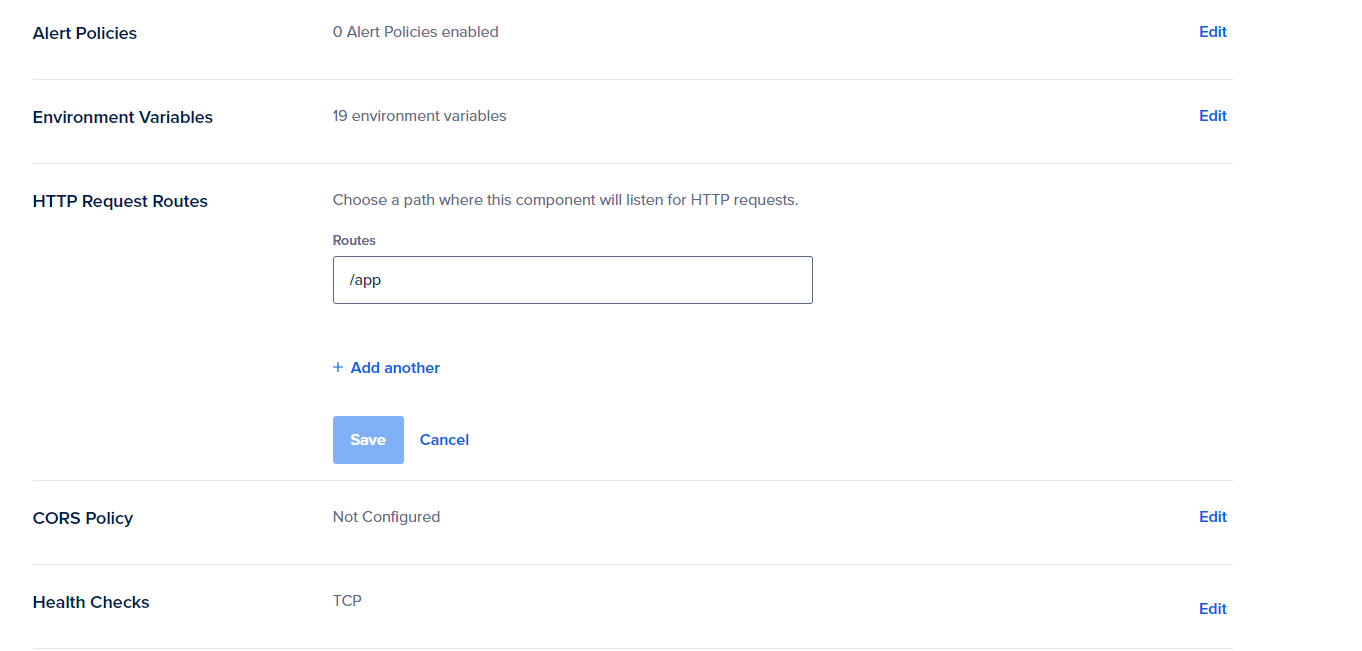Click the 'Choose a path' description text
This screenshot has height=651, width=1362.
pyautogui.click(x=565, y=200)
